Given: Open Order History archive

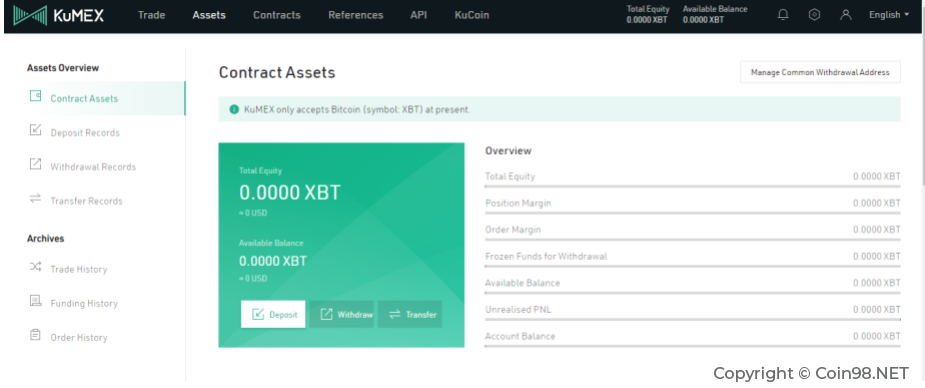Looking at the screenshot, I should (78, 338).
